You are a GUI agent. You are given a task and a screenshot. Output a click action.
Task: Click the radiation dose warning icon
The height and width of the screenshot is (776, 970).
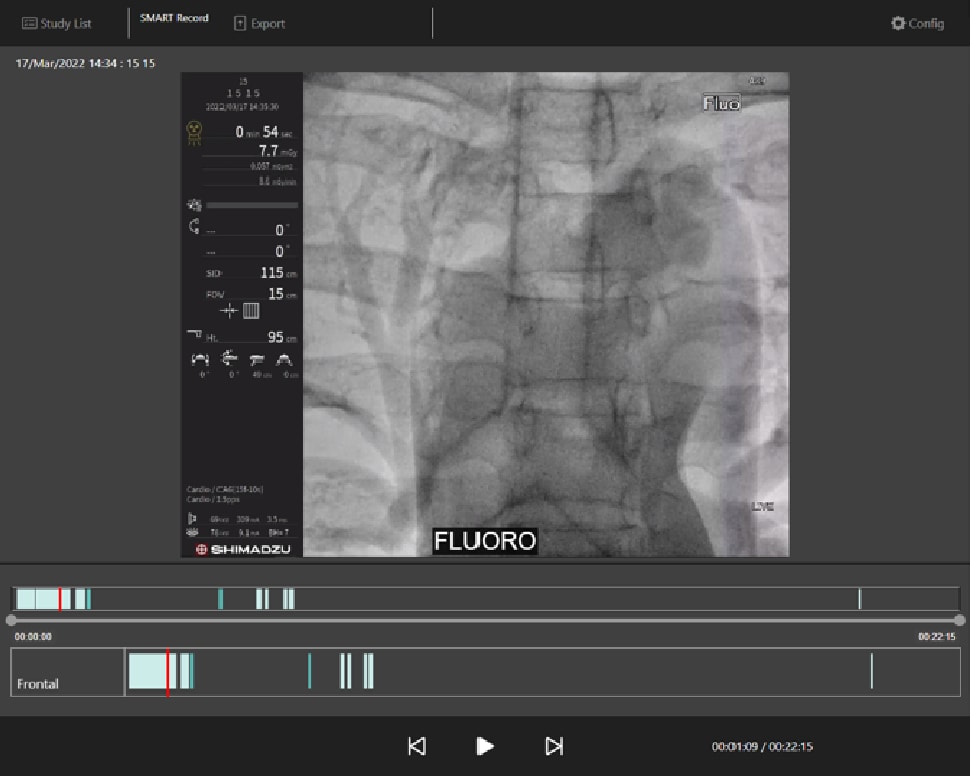194,132
